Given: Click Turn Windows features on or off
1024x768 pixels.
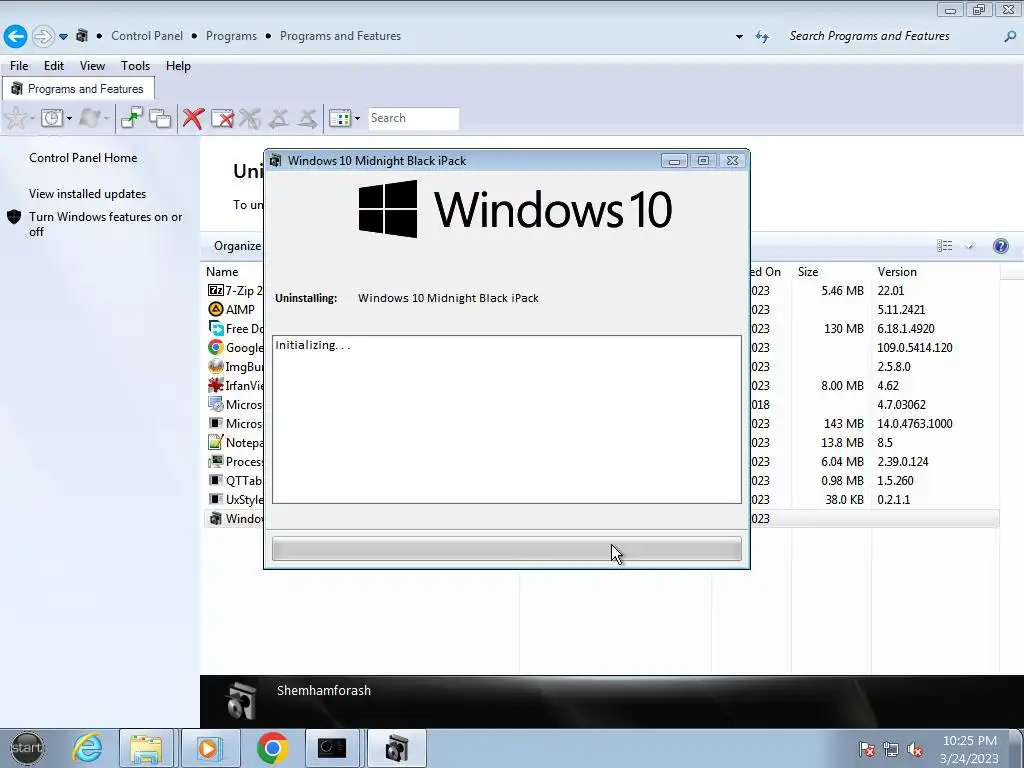Looking at the screenshot, I should tap(105, 224).
